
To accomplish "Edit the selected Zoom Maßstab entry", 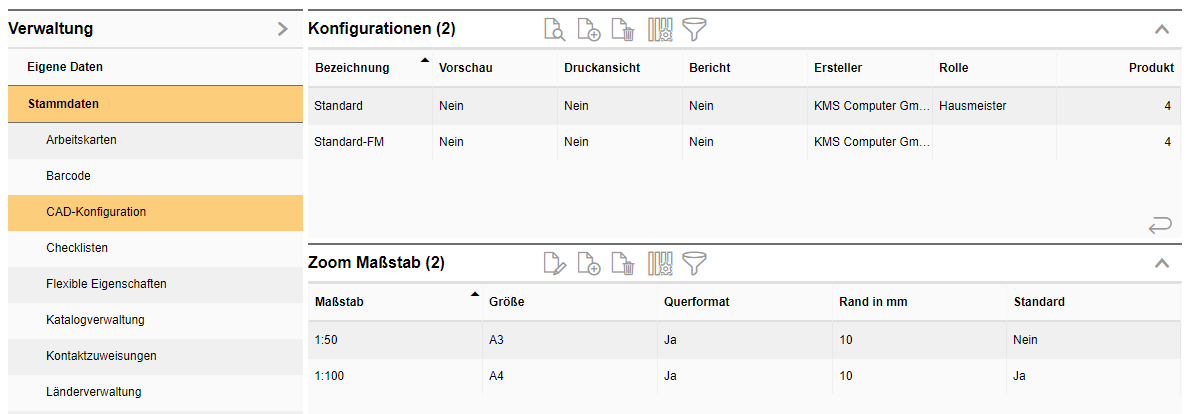I will [x=554, y=263].
